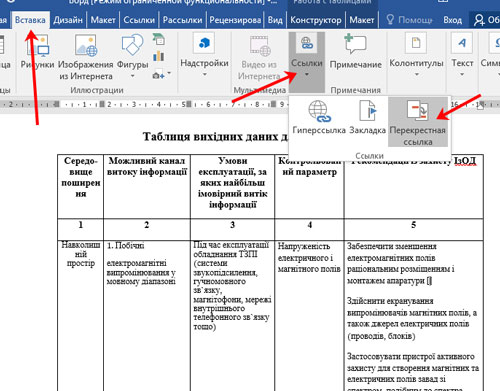This screenshot has height=391, width=500.
Task: Switch to the Рассылки tab
Action: 182,20
